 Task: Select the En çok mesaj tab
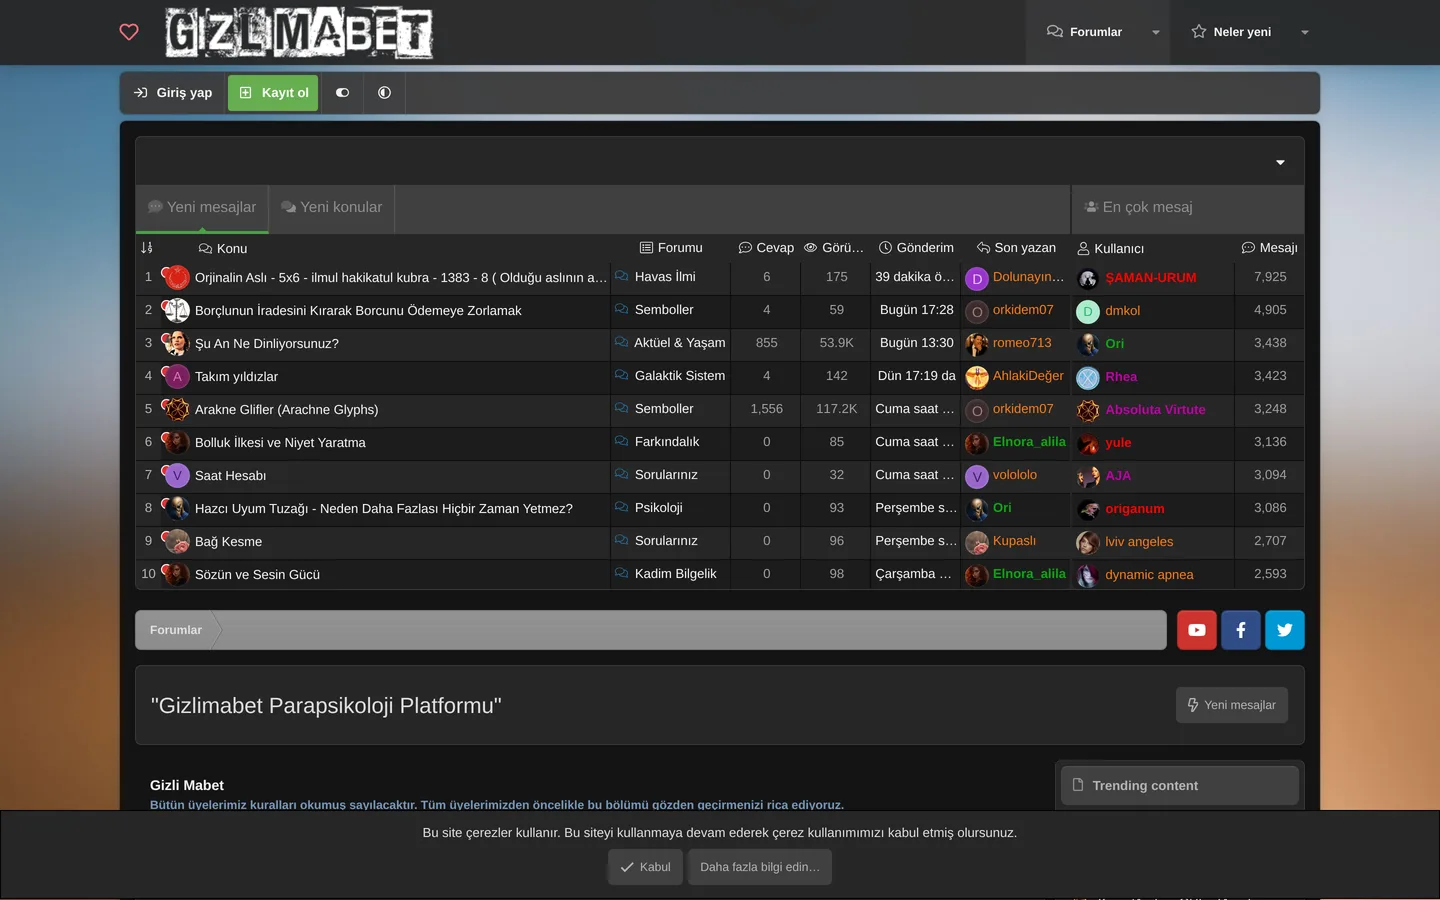pos(1139,207)
